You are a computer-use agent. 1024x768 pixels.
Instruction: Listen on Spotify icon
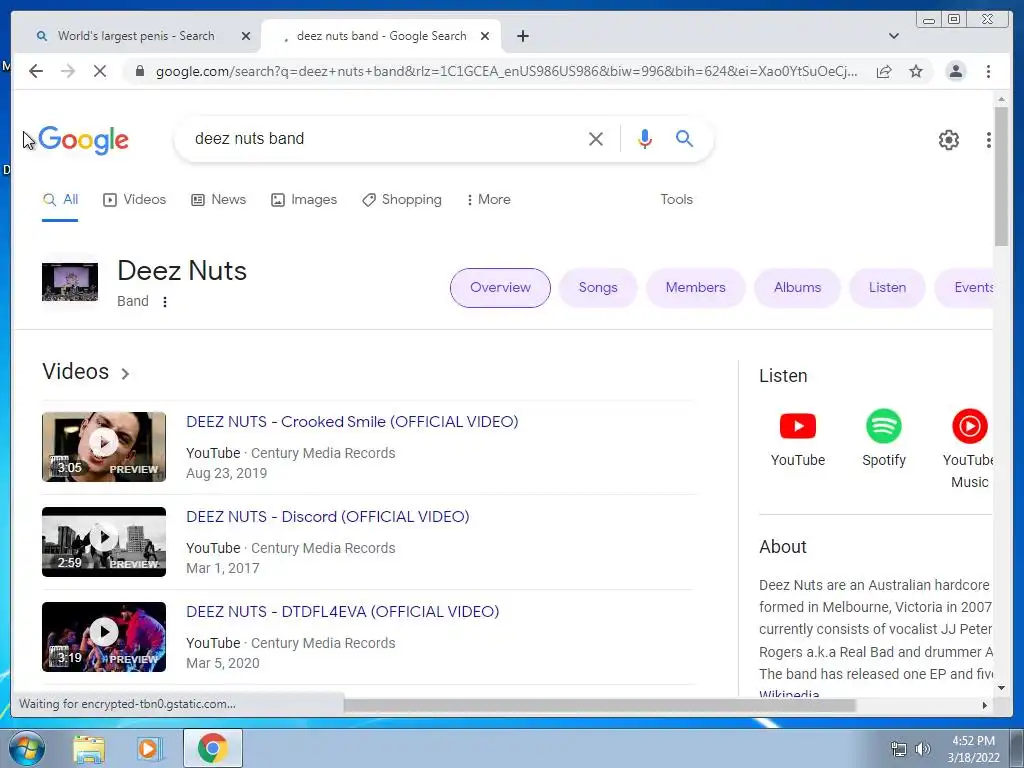coord(884,426)
